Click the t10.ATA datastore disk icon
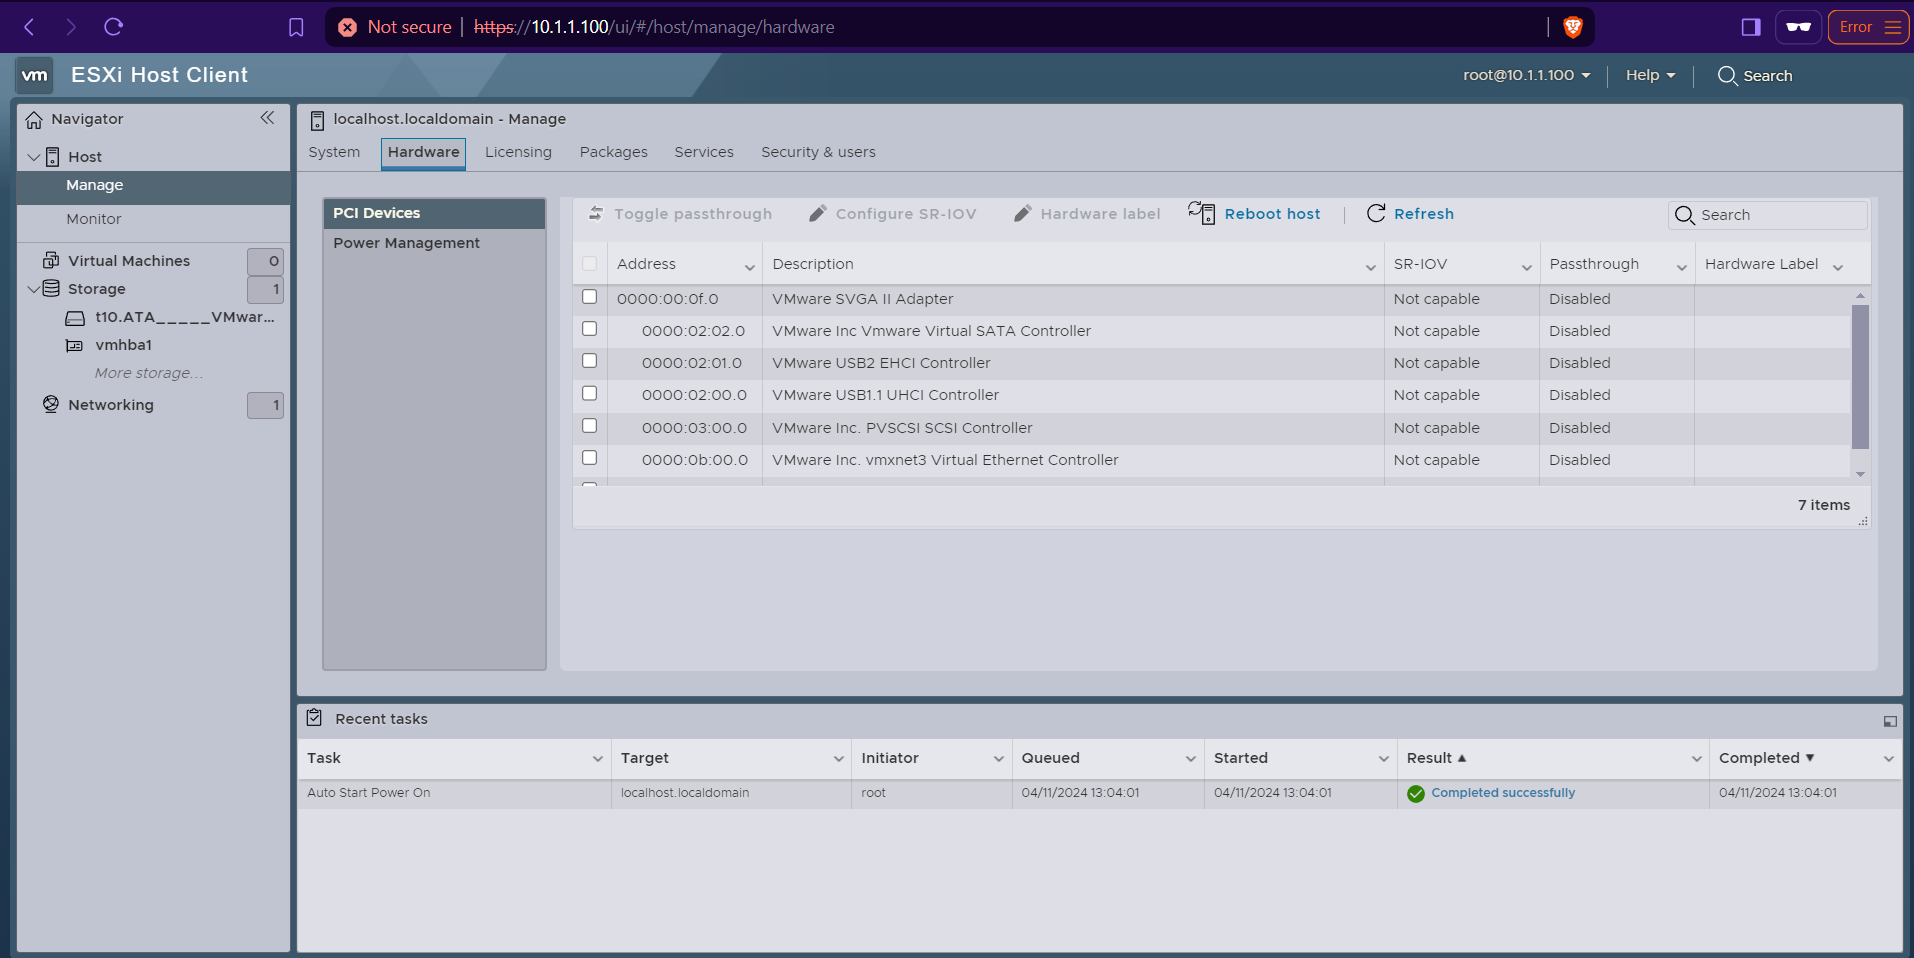 (x=75, y=318)
